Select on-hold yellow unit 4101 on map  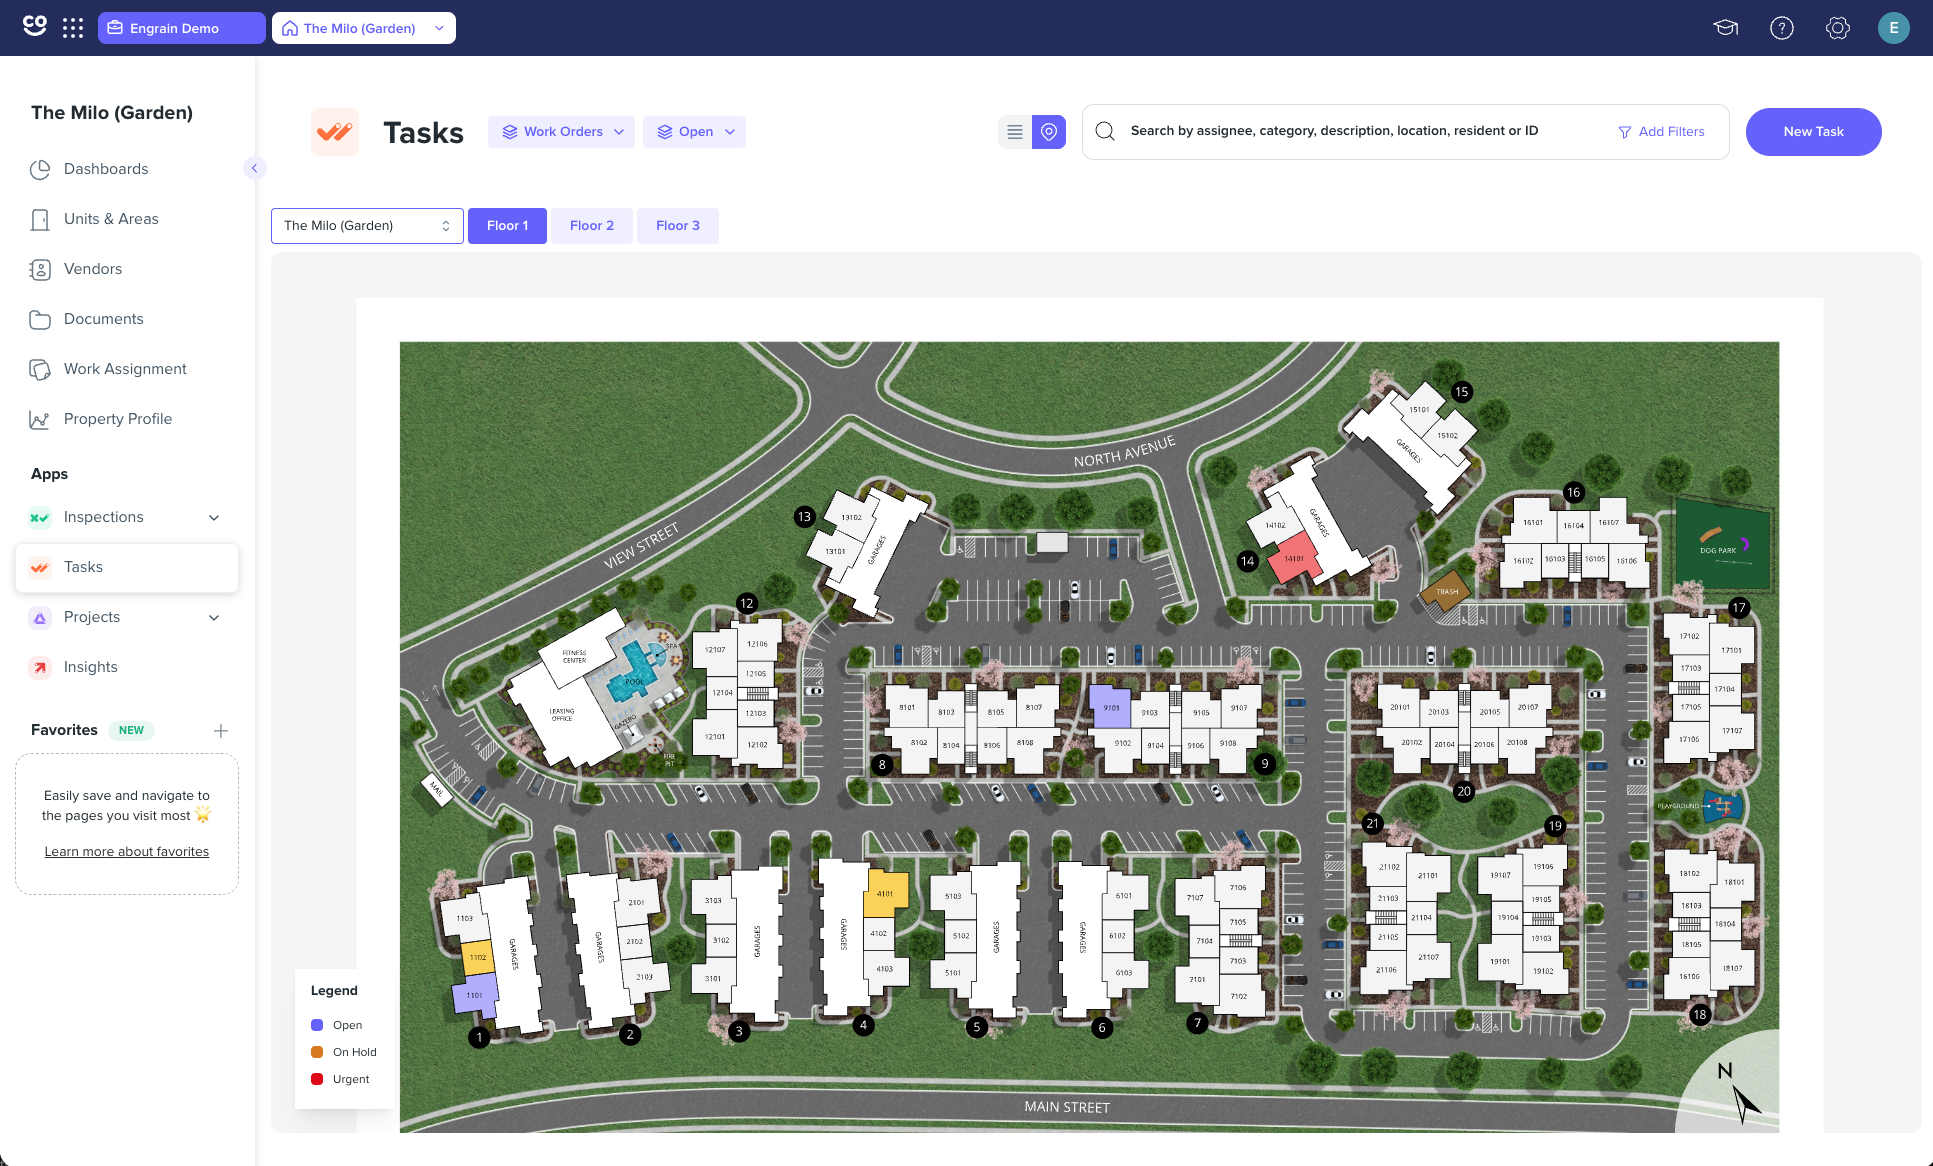click(x=885, y=894)
